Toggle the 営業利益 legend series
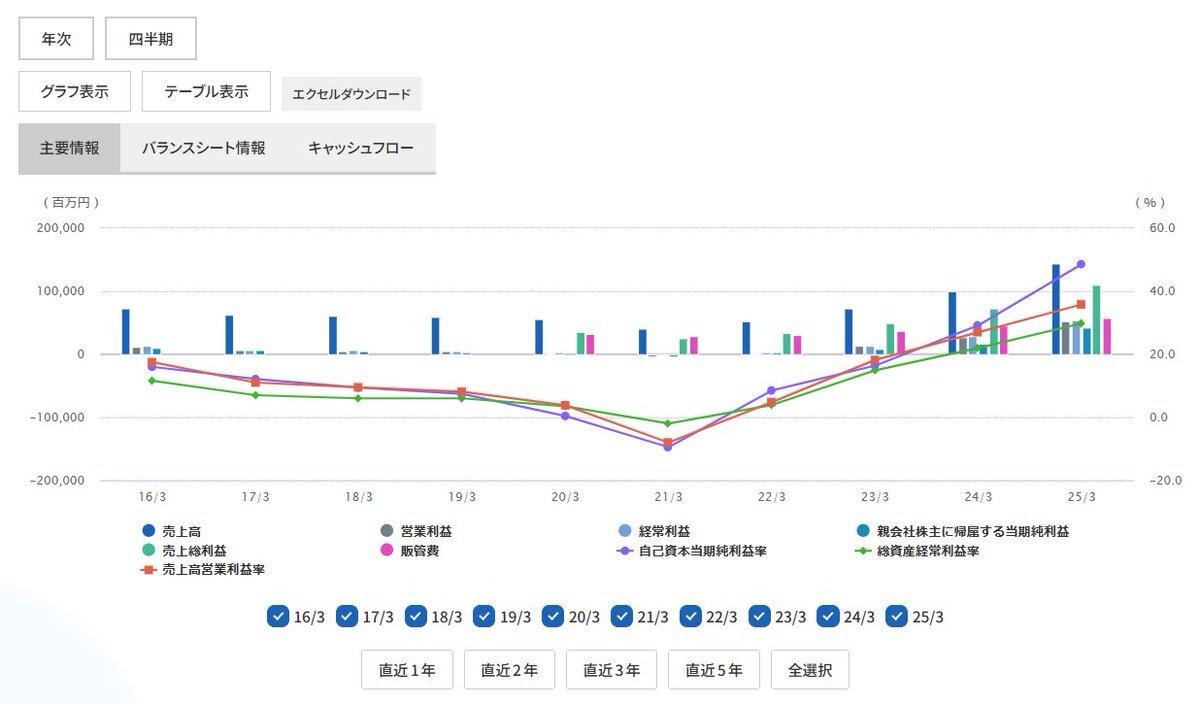The image size is (1200, 704). click(418, 532)
